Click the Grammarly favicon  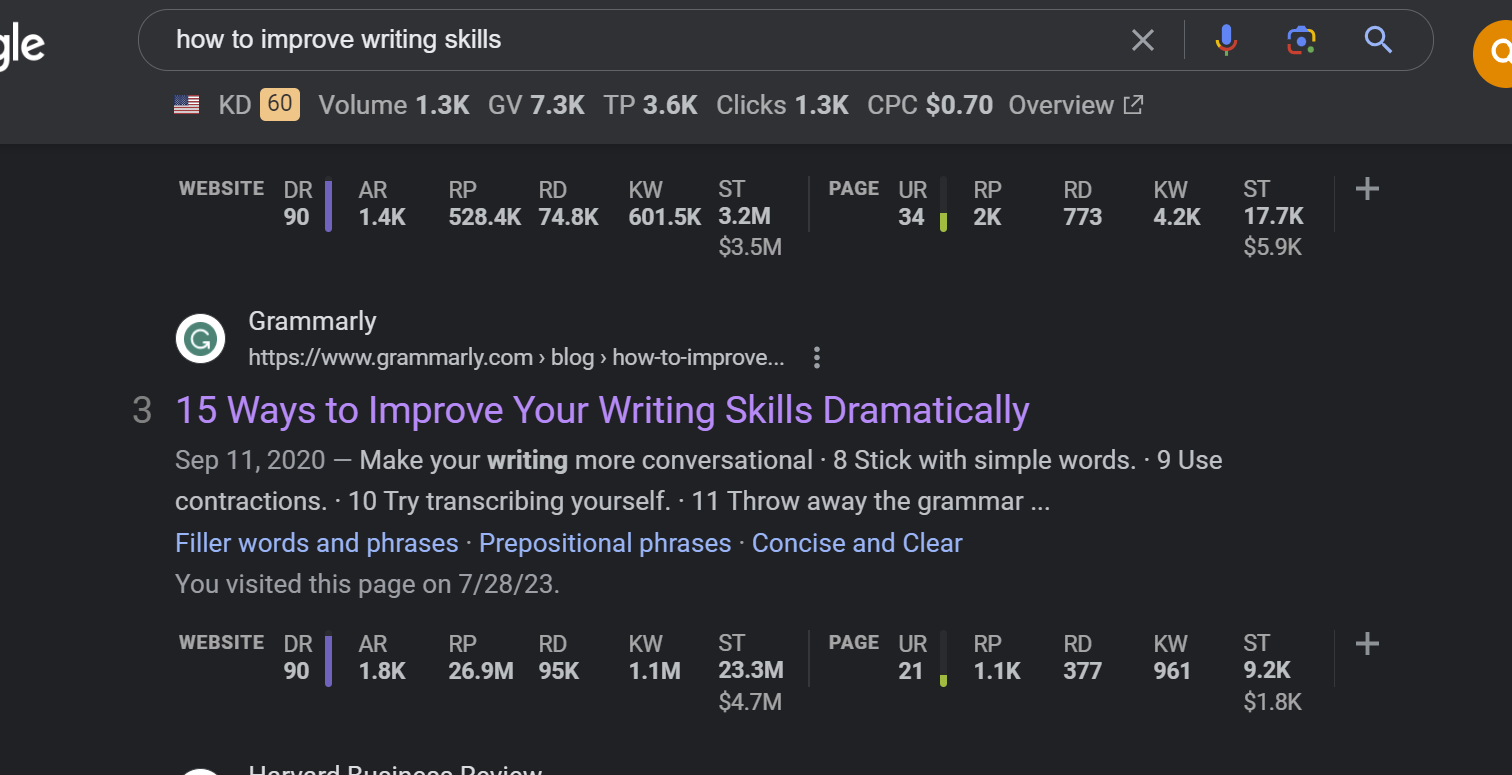tap(200, 338)
